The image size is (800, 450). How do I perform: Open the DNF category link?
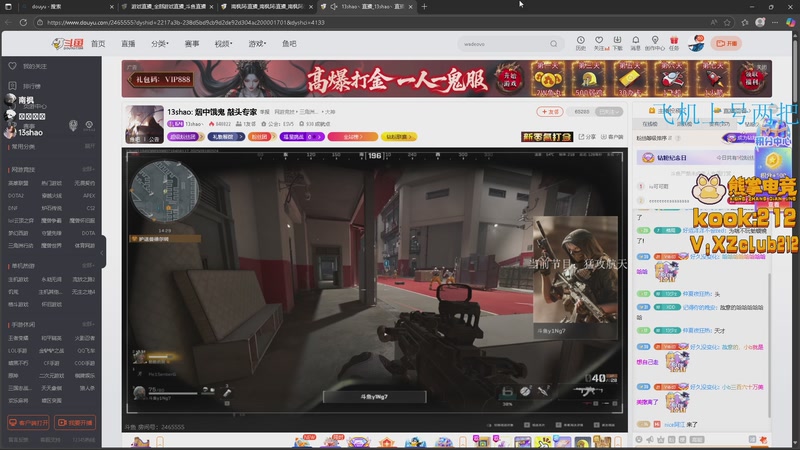point(12,208)
